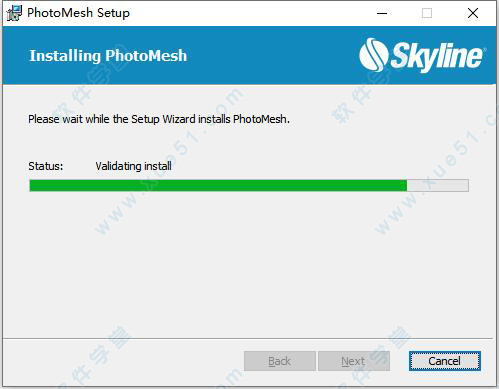Image resolution: width=499 pixels, height=389 pixels.
Task: Click the installer icon in title bar
Action: click(14, 13)
